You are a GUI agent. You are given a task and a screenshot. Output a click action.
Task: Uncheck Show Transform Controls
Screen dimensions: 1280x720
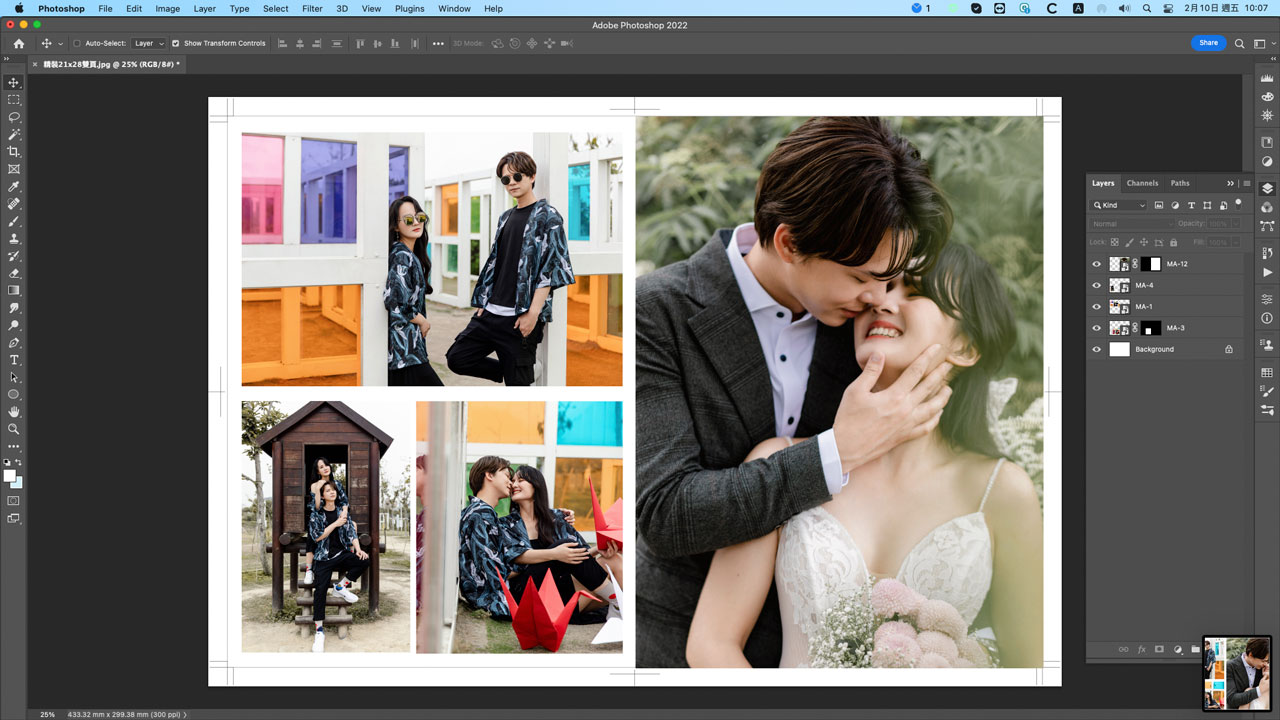pos(176,44)
